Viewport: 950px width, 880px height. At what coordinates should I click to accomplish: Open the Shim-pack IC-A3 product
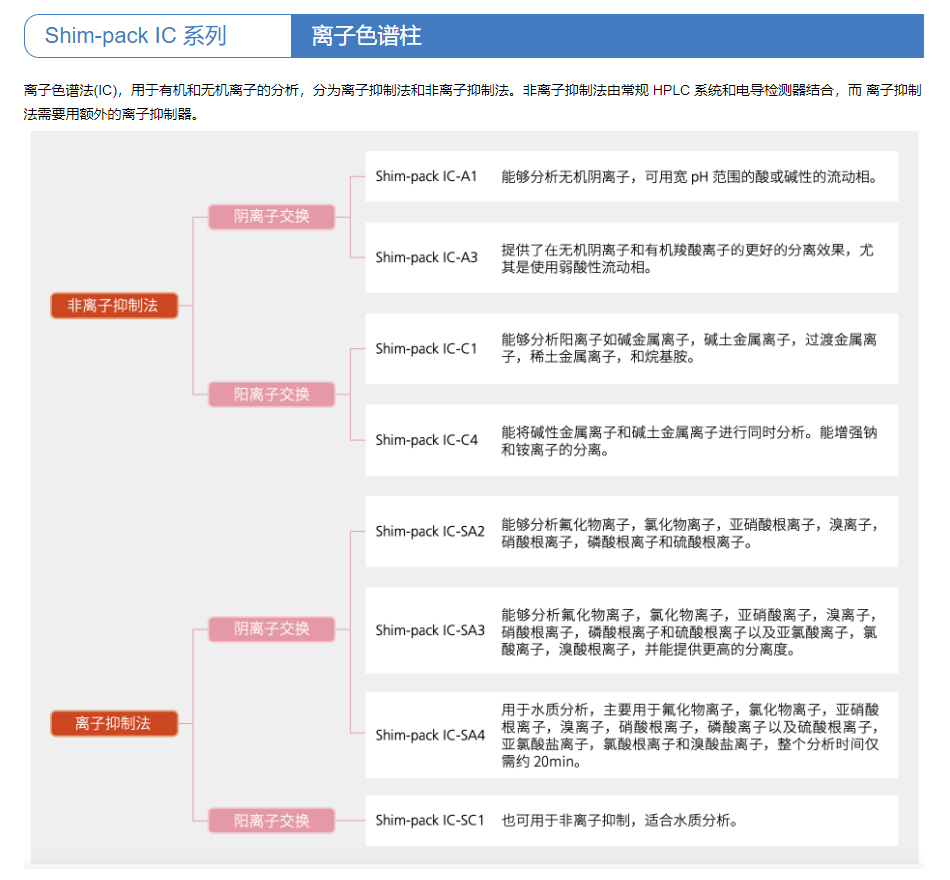pyautogui.click(x=427, y=258)
